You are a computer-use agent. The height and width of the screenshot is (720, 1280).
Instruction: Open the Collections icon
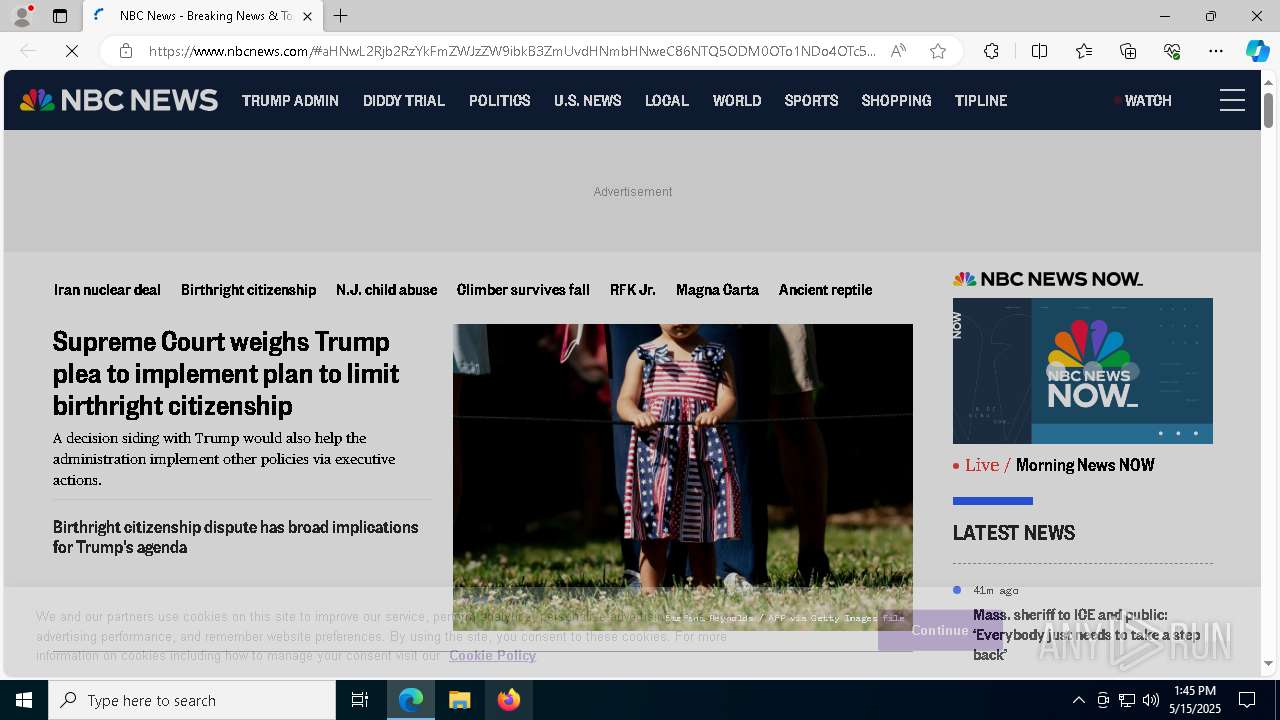pos(1128,51)
